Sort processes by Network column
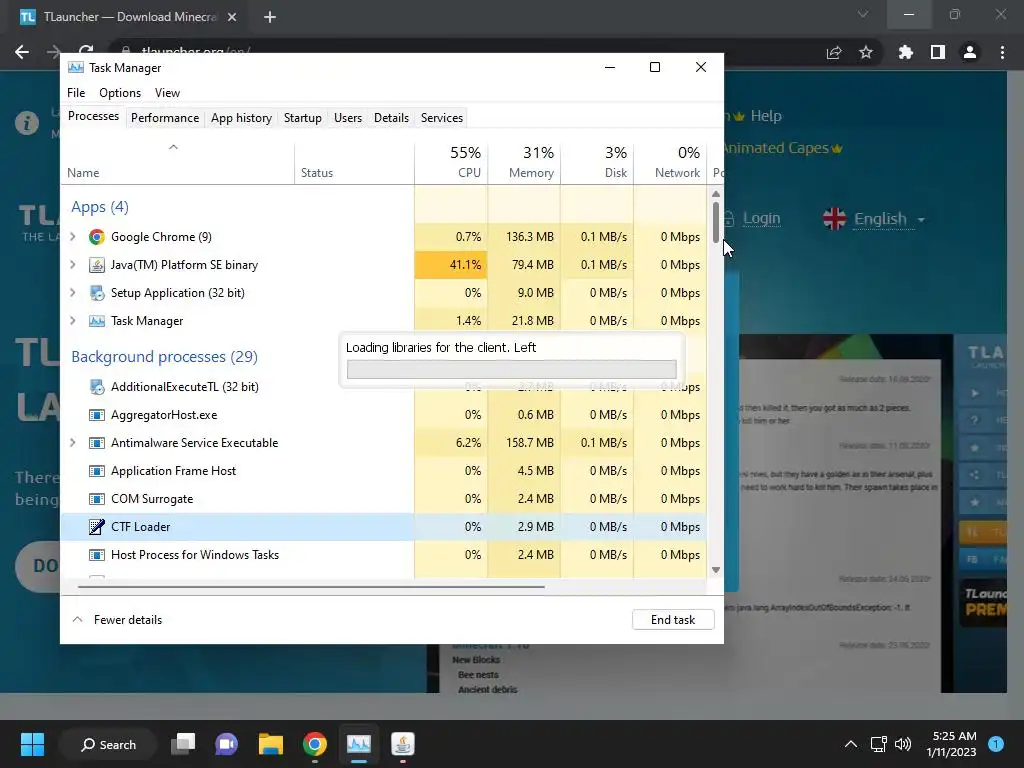Viewport: 1024px width, 768px height. tap(671, 162)
